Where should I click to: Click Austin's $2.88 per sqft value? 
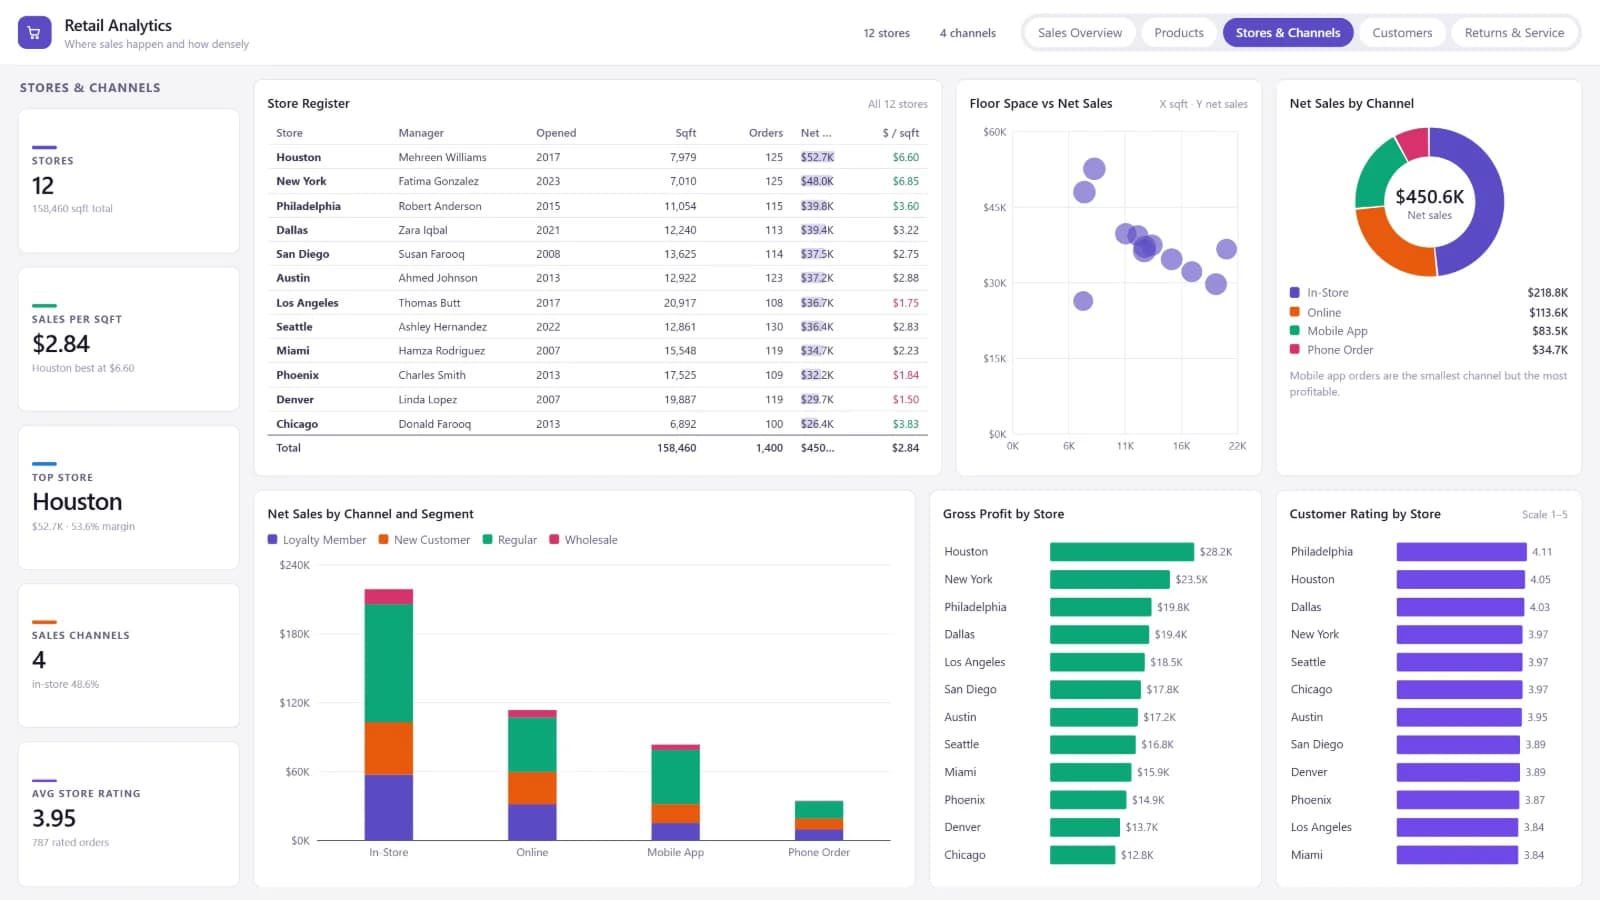[906, 278]
